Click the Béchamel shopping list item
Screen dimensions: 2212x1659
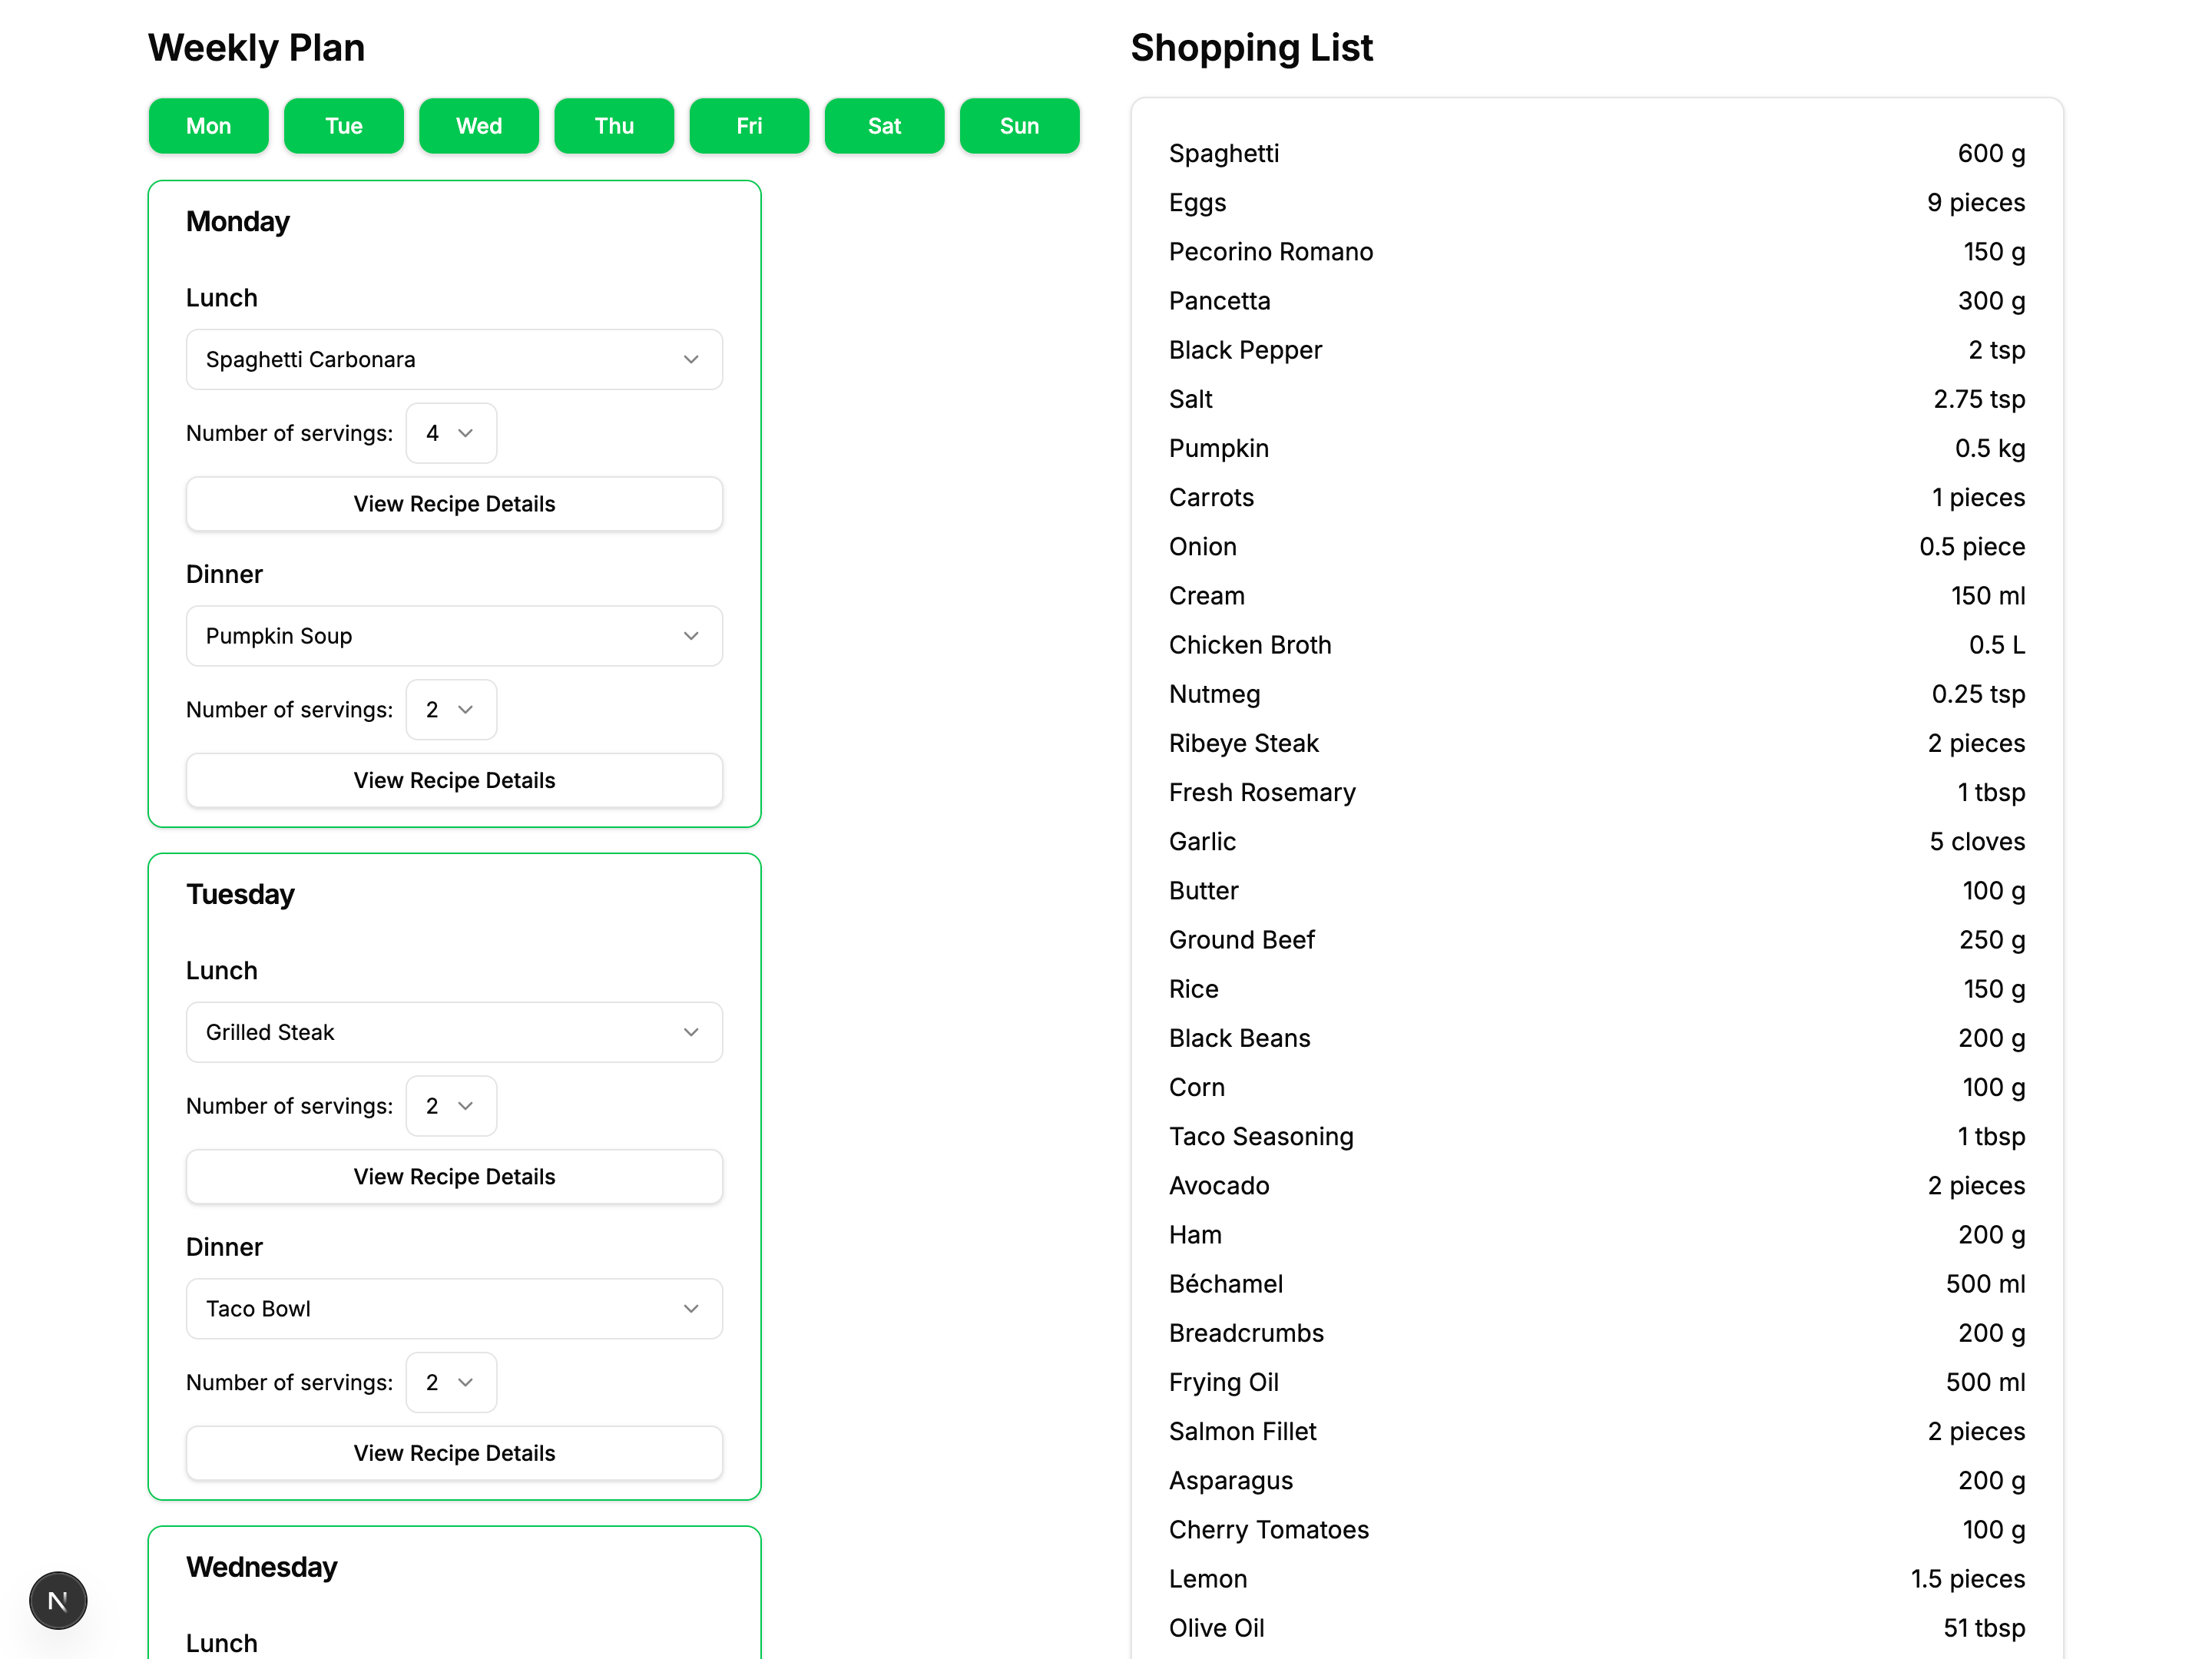(x=1596, y=1284)
